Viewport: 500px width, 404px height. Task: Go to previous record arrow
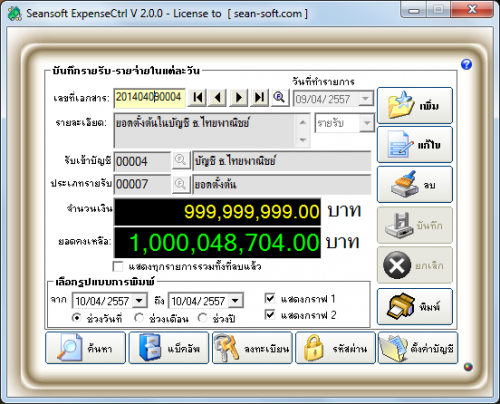pos(218,98)
